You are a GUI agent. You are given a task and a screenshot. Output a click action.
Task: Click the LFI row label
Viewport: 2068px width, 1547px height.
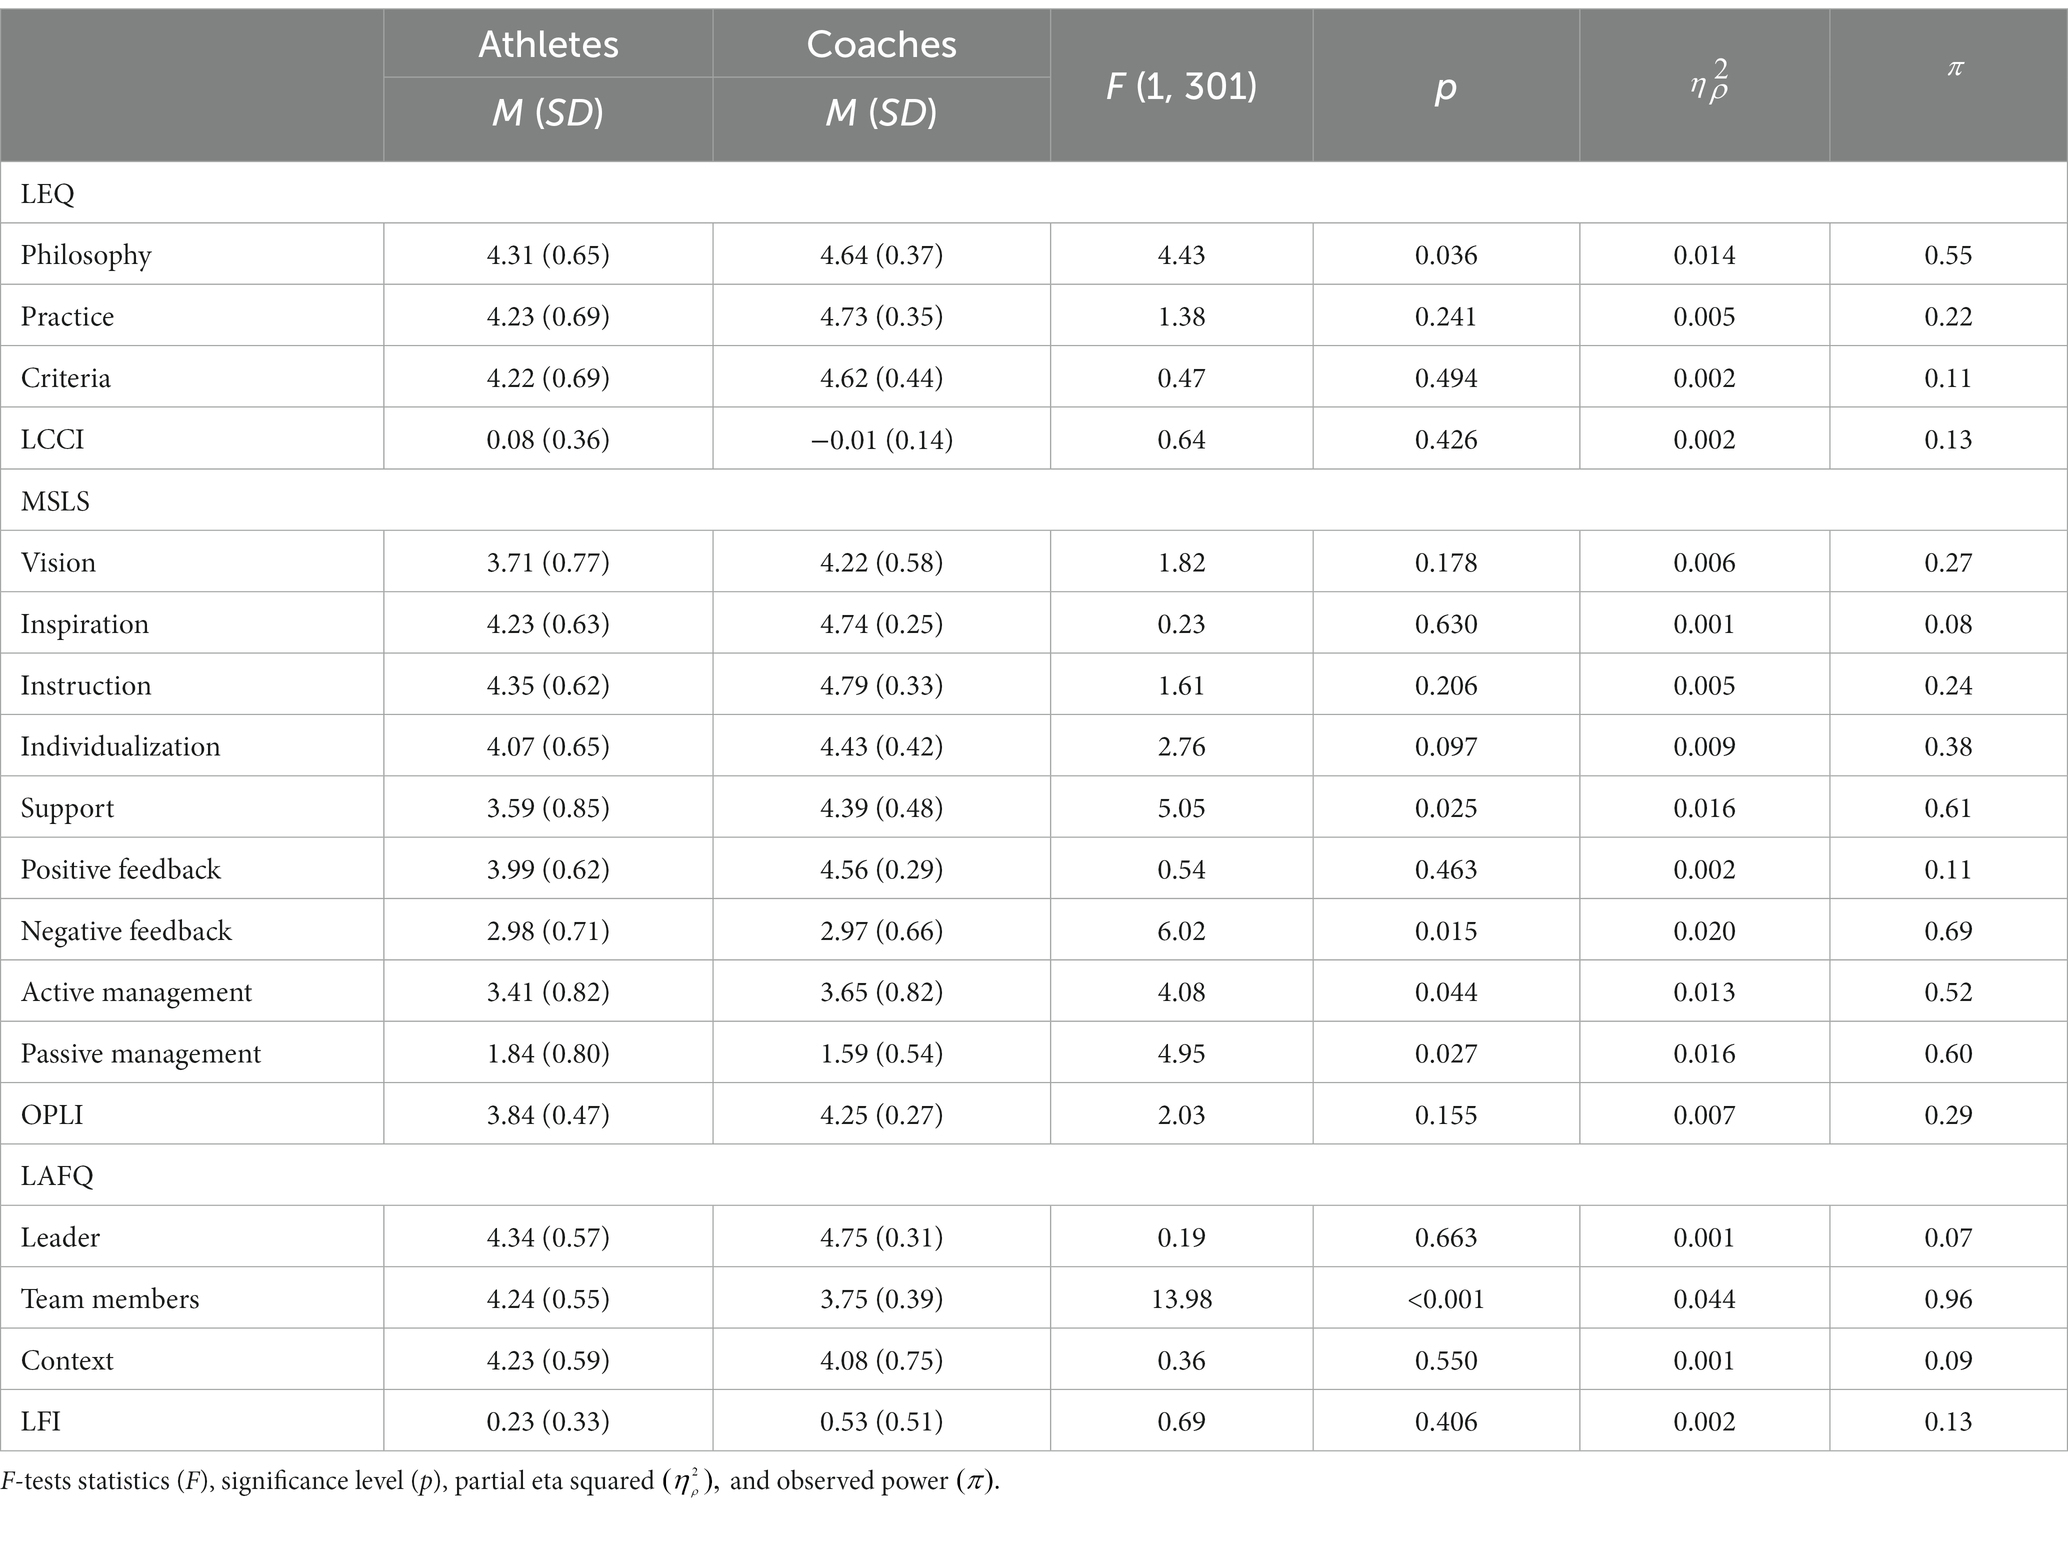(41, 1421)
